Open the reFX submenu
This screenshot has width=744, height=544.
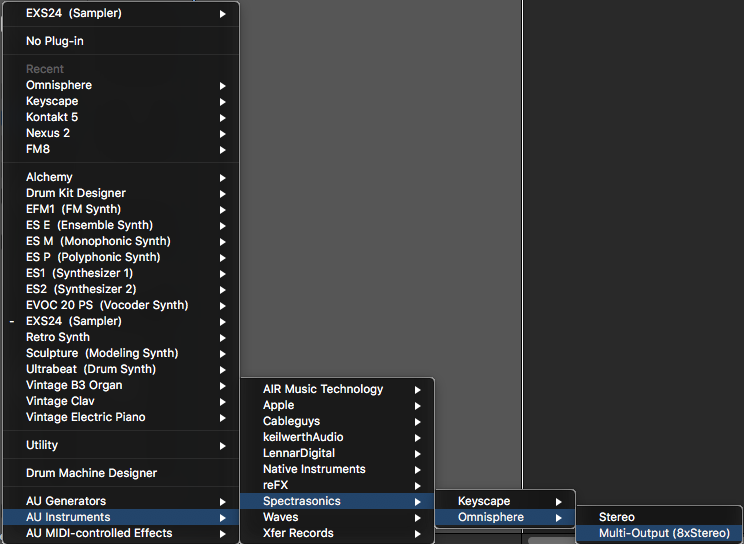(337, 486)
